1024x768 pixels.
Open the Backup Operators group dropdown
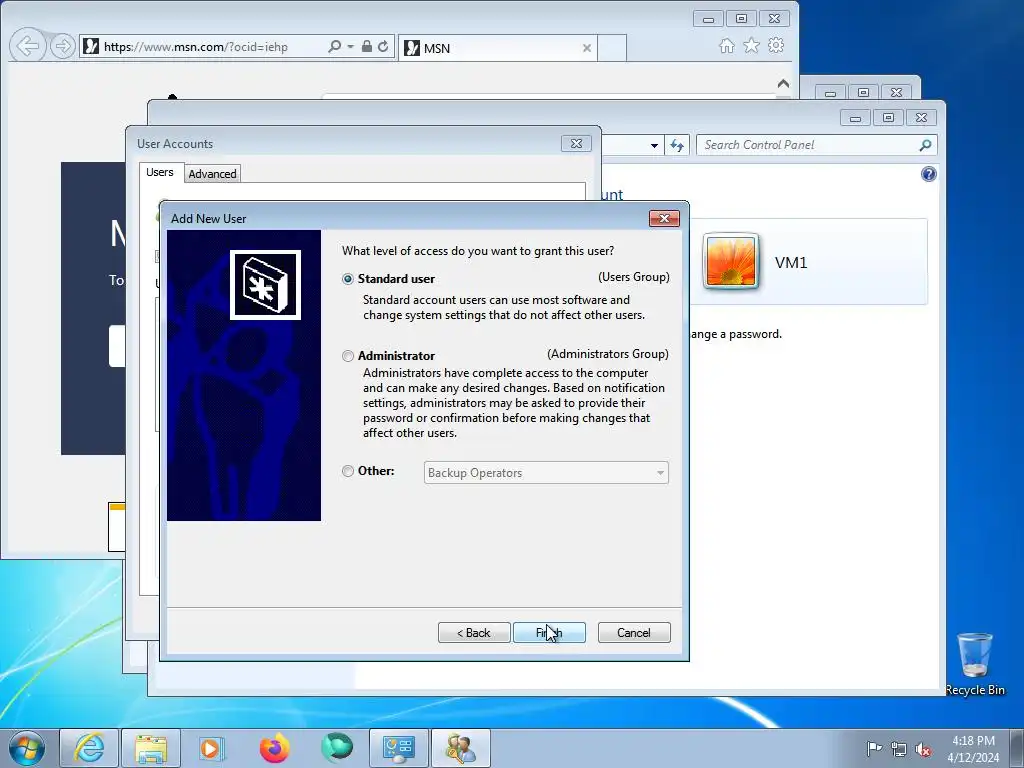click(x=546, y=473)
